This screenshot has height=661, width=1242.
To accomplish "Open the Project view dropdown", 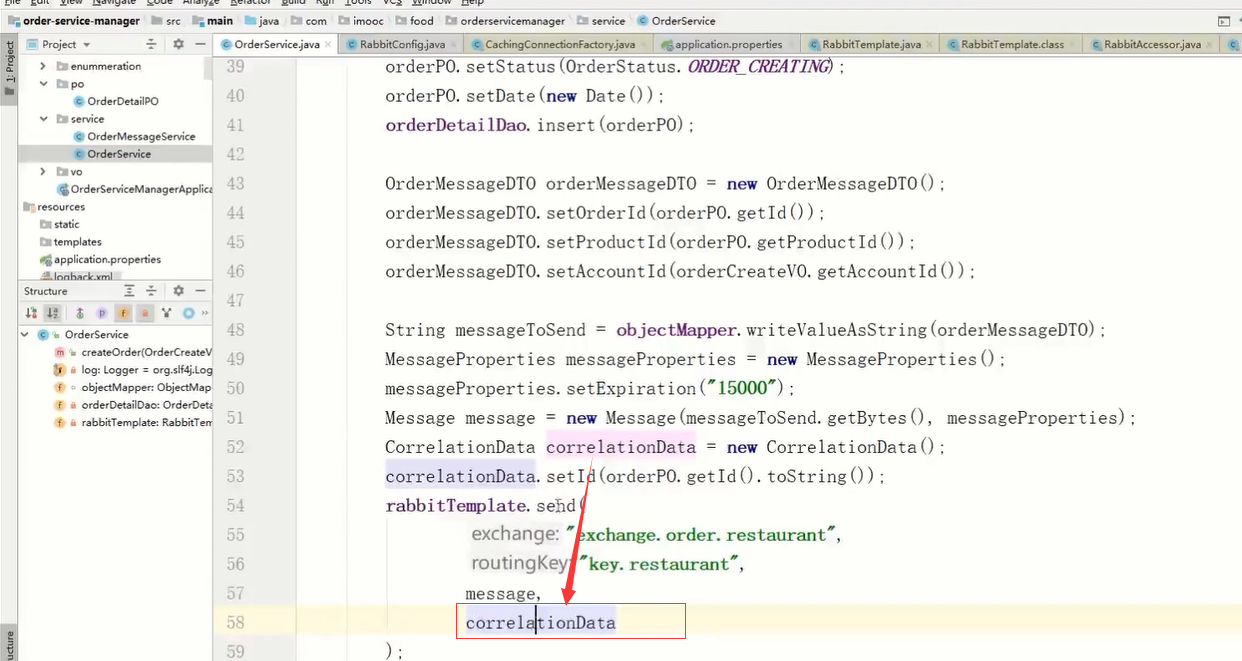I will (x=66, y=44).
